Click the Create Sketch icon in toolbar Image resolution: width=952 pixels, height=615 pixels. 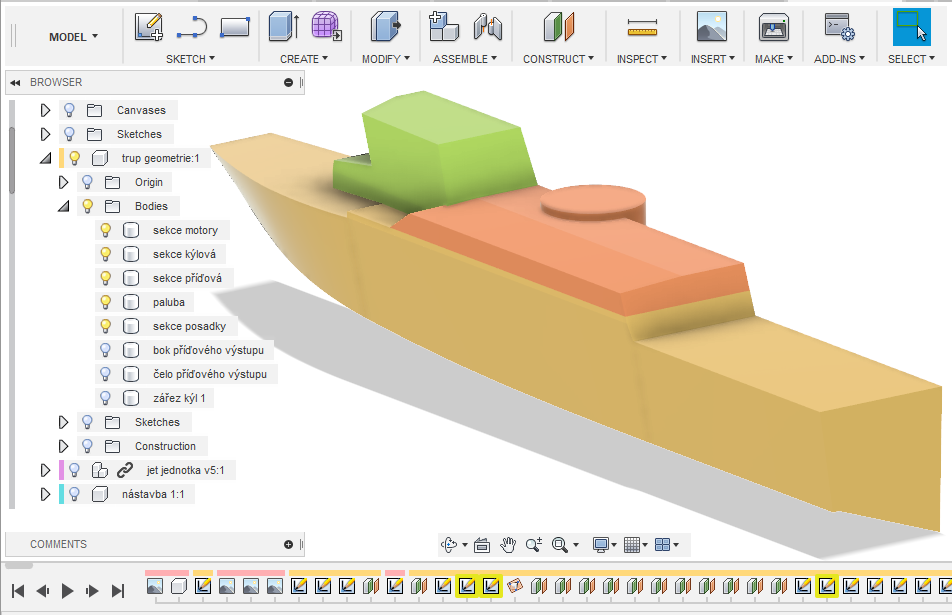pyautogui.click(x=149, y=27)
